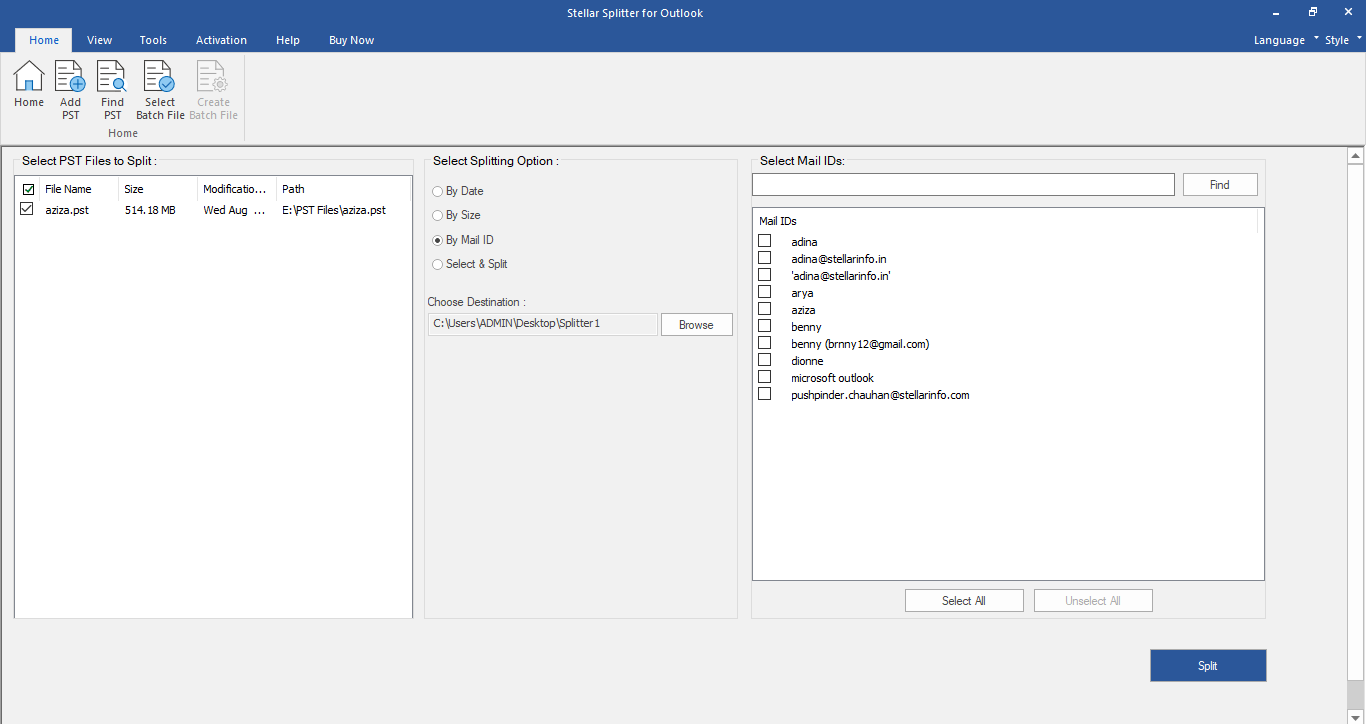This screenshot has width=1366, height=724.
Task: Click the 514.18 MB size cell
Action: (x=150, y=210)
